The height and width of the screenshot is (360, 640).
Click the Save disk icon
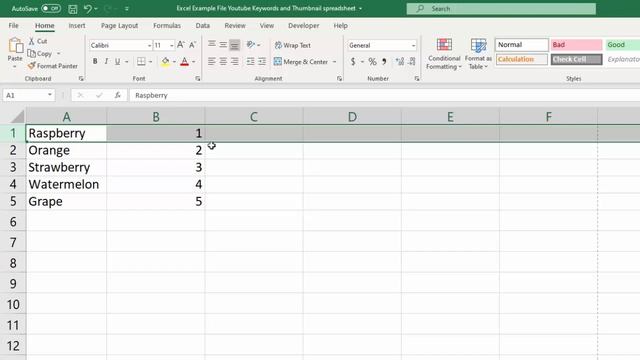[x=73, y=9]
